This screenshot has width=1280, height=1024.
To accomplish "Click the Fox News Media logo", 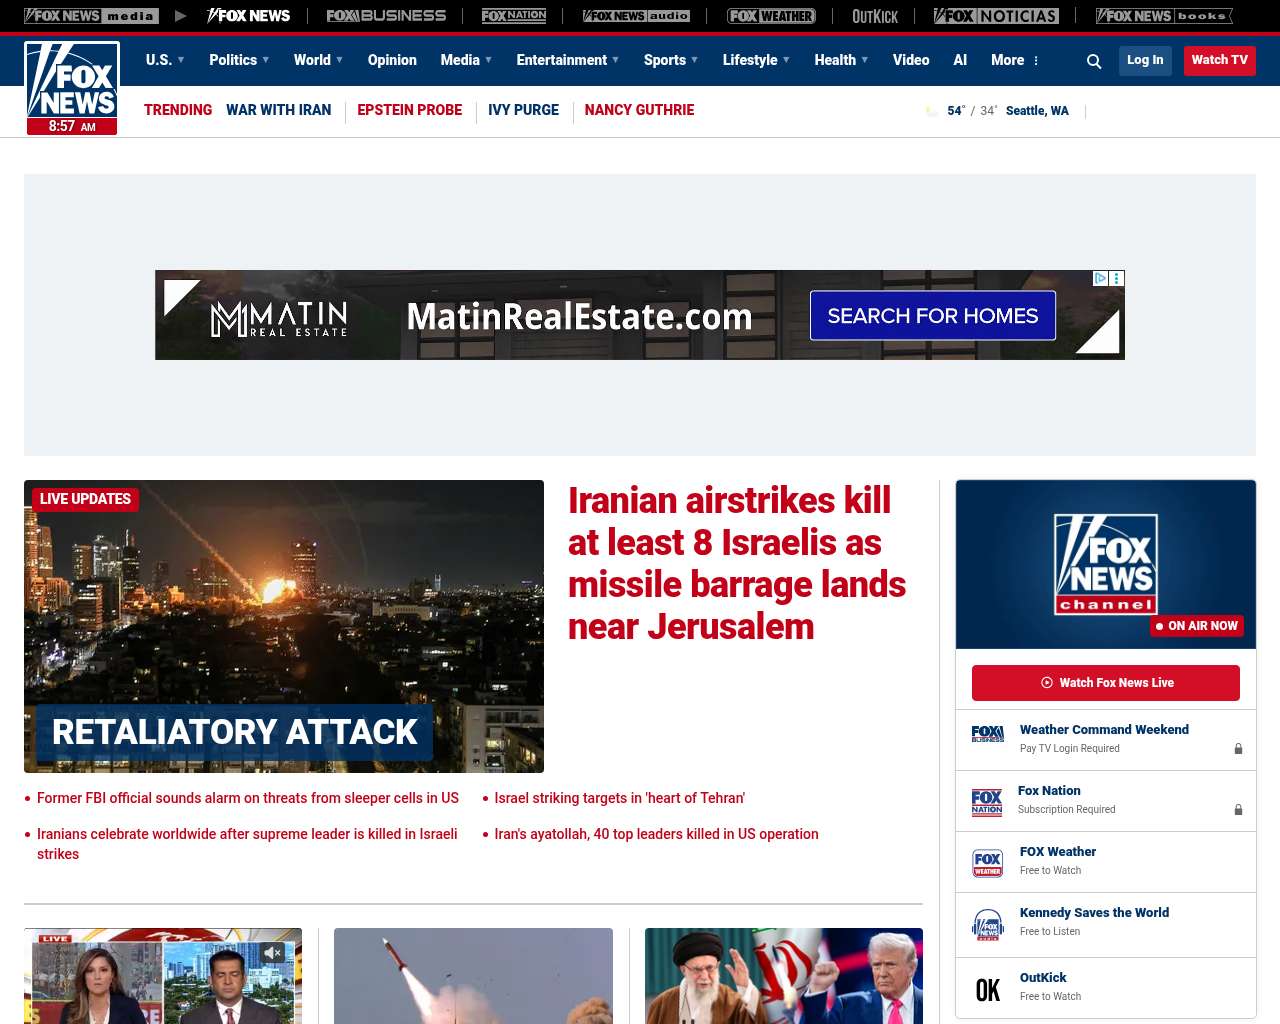I will point(91,16).
